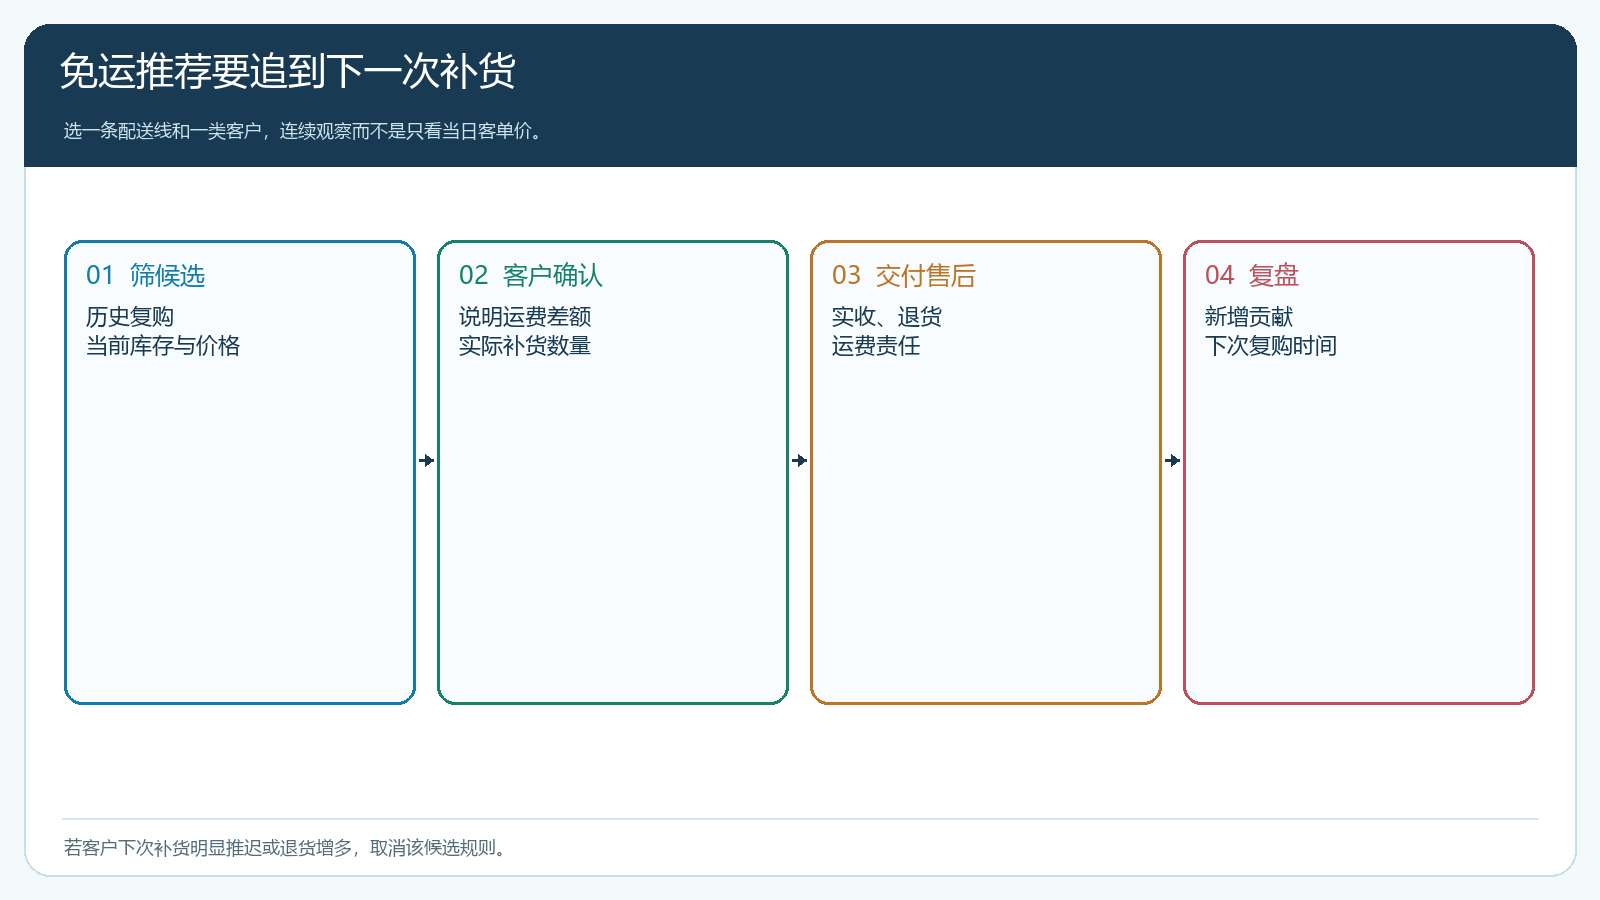This screenshot has height=900, width=1600.
Task: Click the 当前库存与价格 text line
Action: point(163,346)
